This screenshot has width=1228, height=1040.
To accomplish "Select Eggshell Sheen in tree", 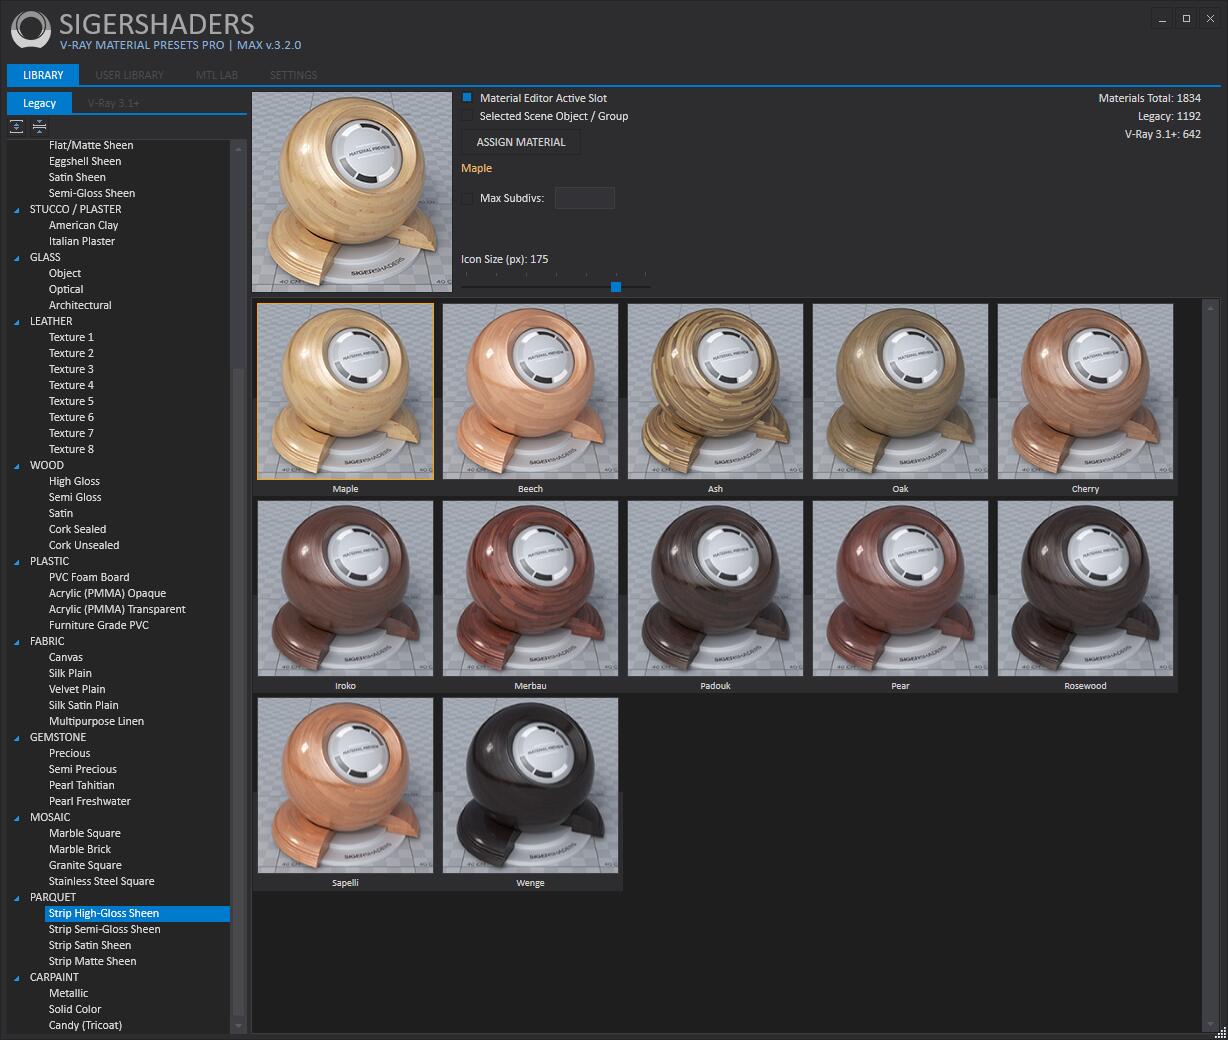I will (x=85, y=162).
